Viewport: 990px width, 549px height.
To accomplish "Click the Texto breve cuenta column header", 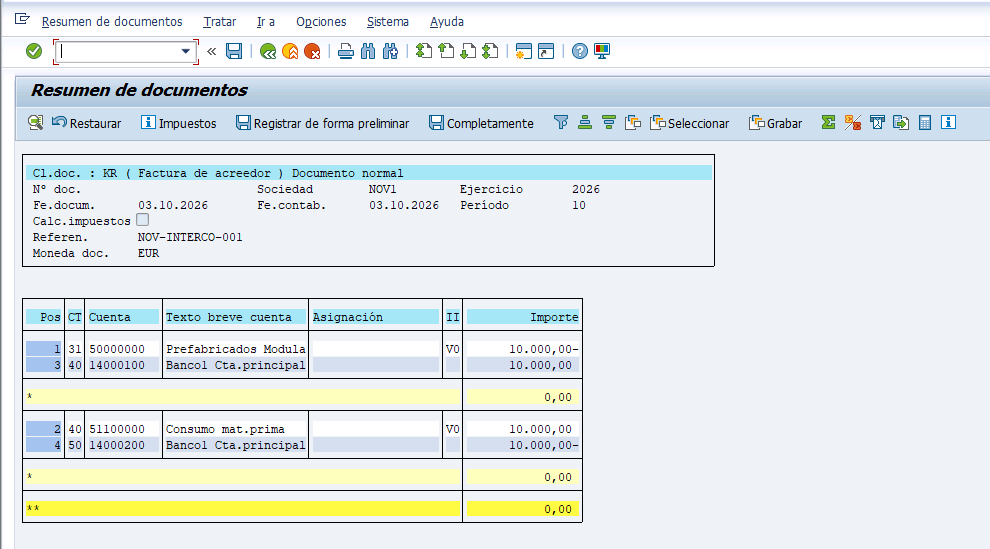I will coord(236,317).
